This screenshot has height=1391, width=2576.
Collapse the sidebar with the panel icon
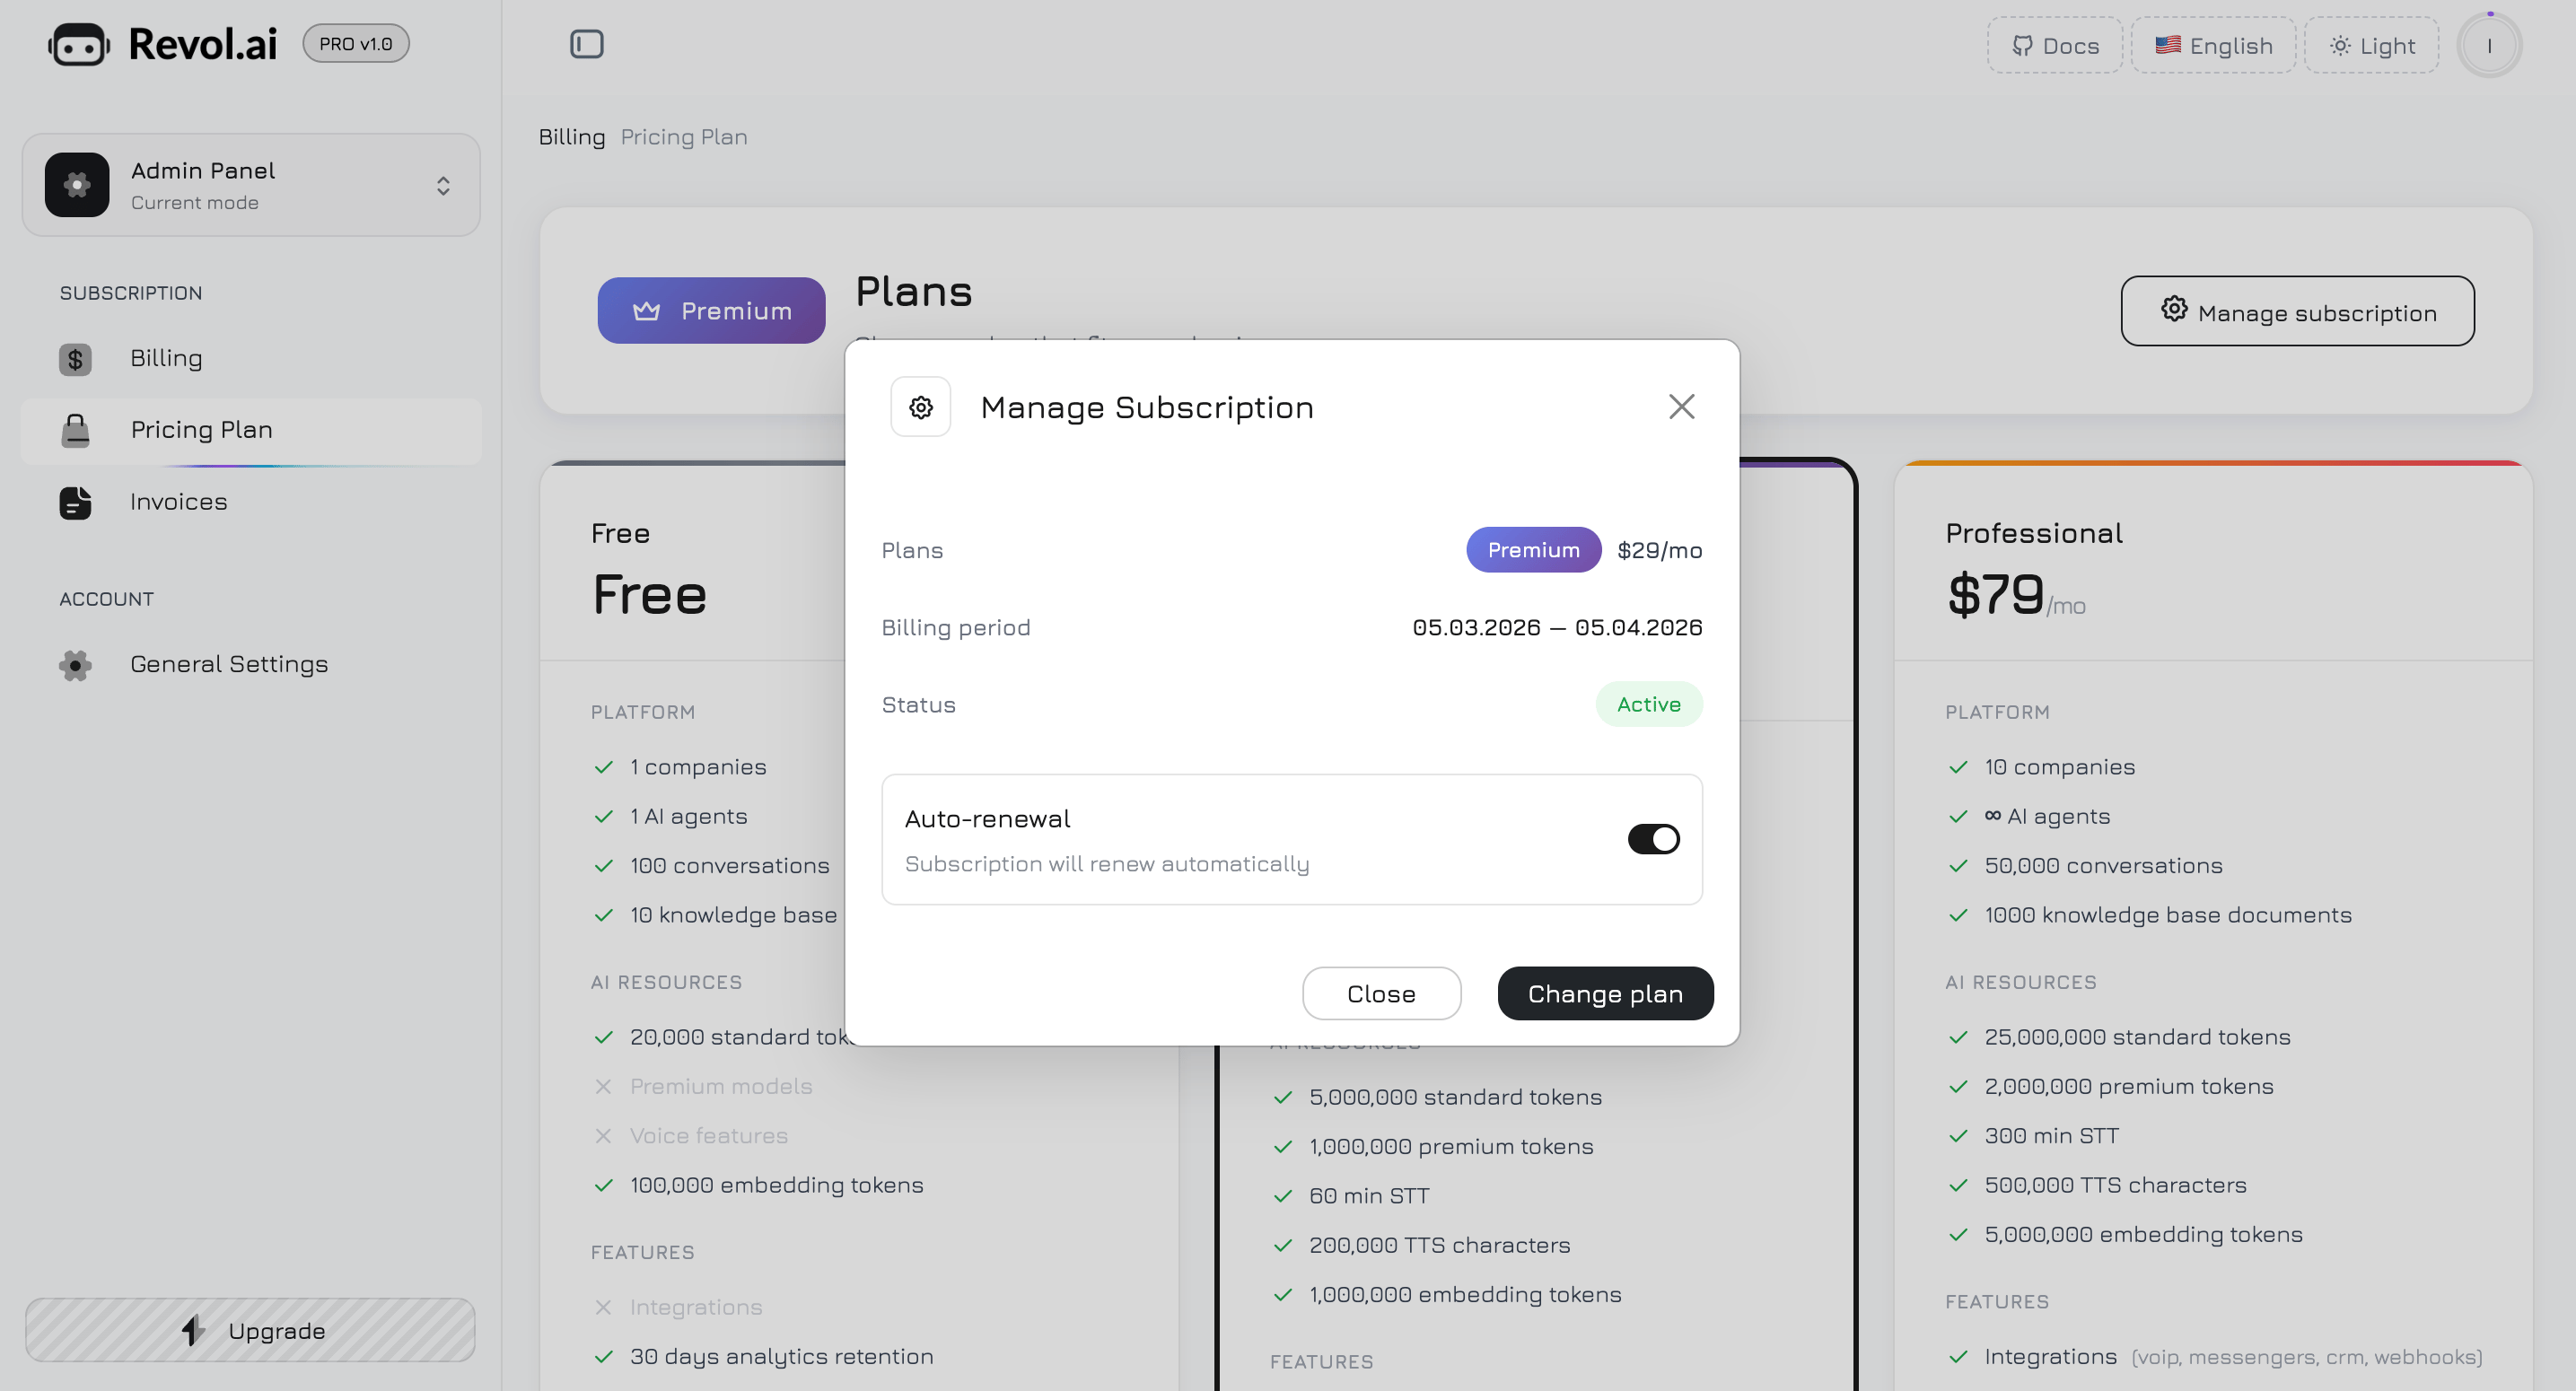[587, 44]
